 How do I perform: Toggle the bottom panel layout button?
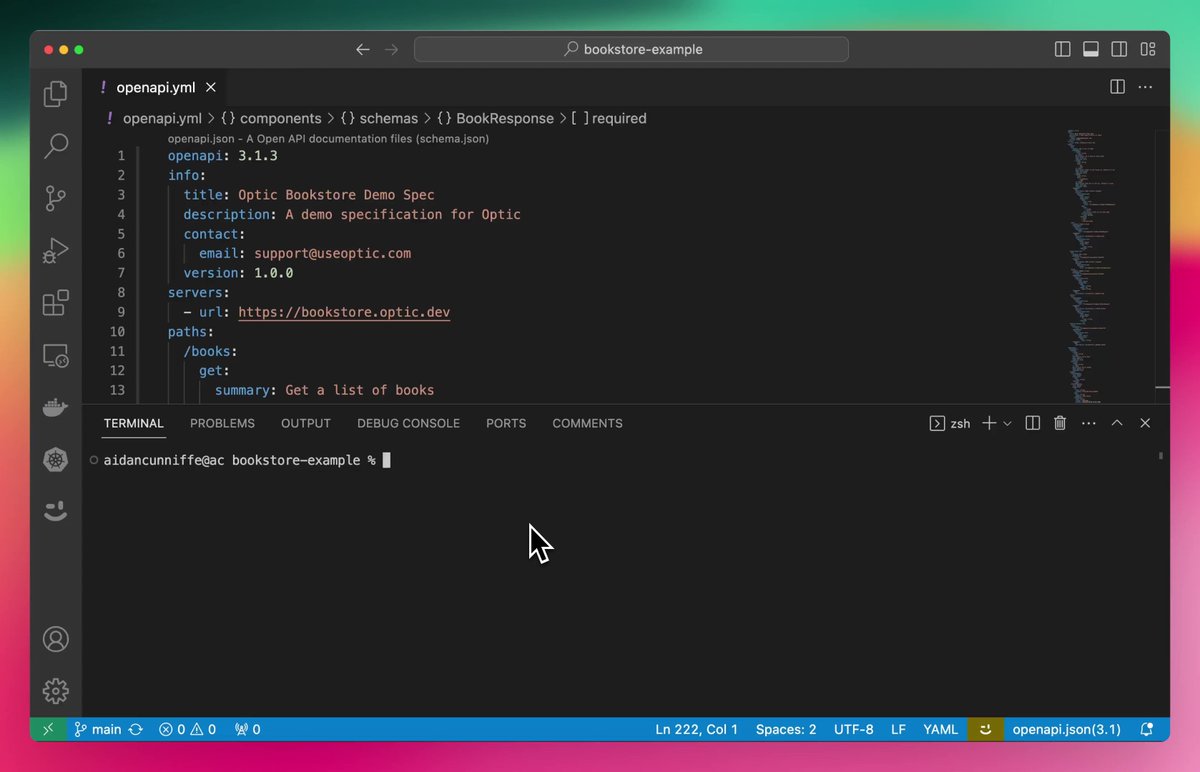pos(1091,49)
